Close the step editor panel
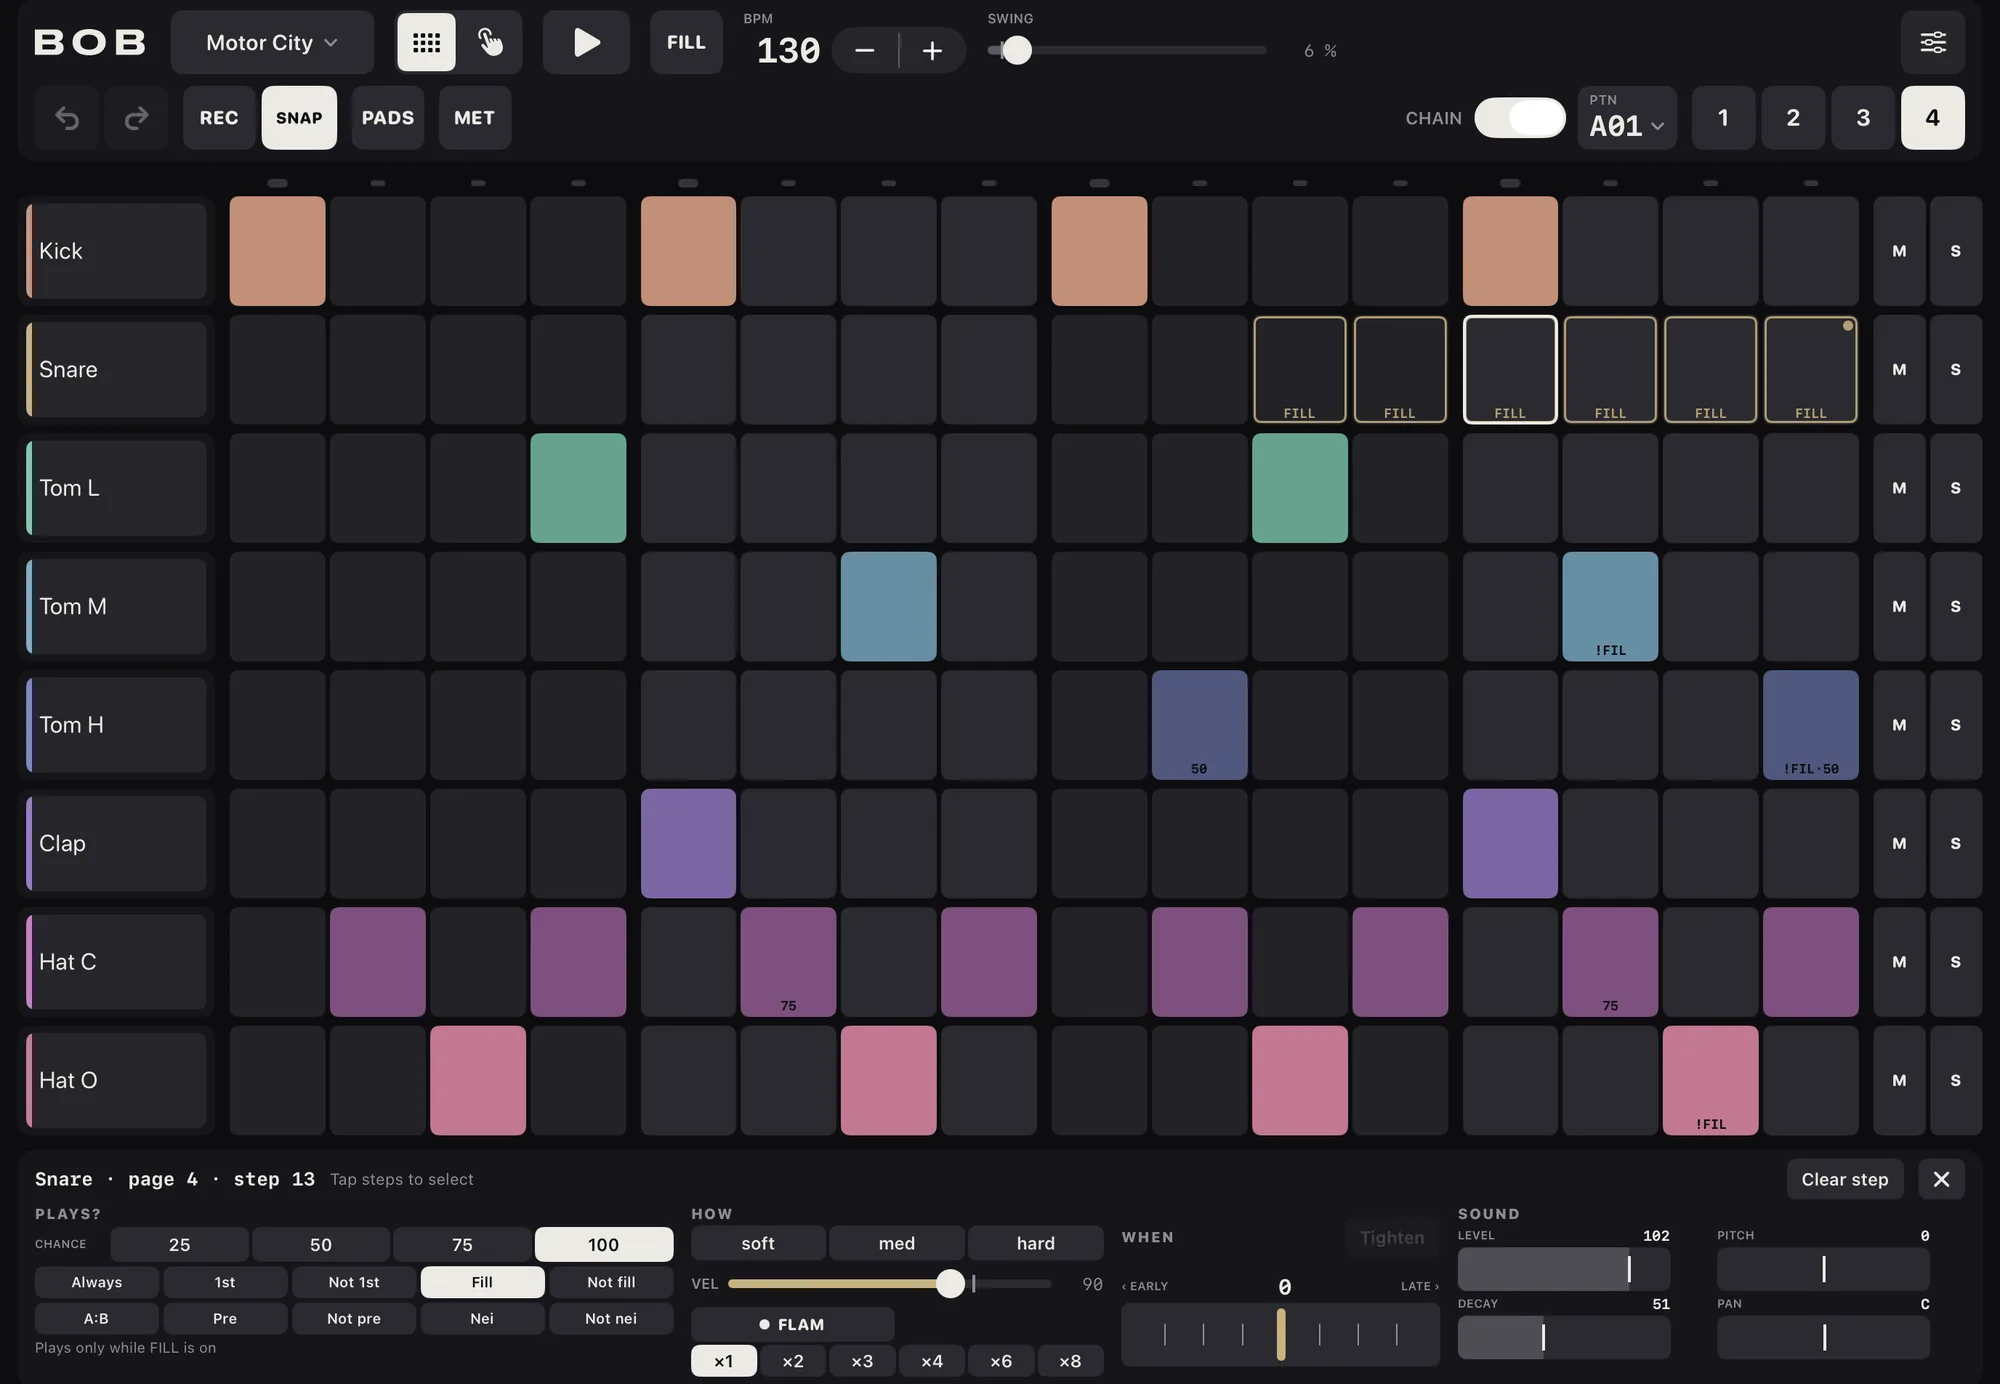 tap(1942, 1179)
